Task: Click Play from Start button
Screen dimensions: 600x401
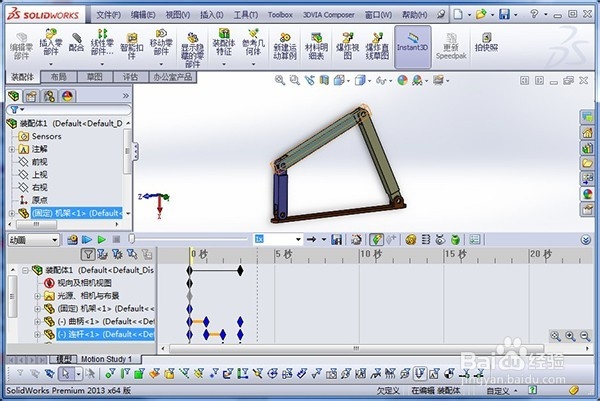Action: click(x=87, y=240)
